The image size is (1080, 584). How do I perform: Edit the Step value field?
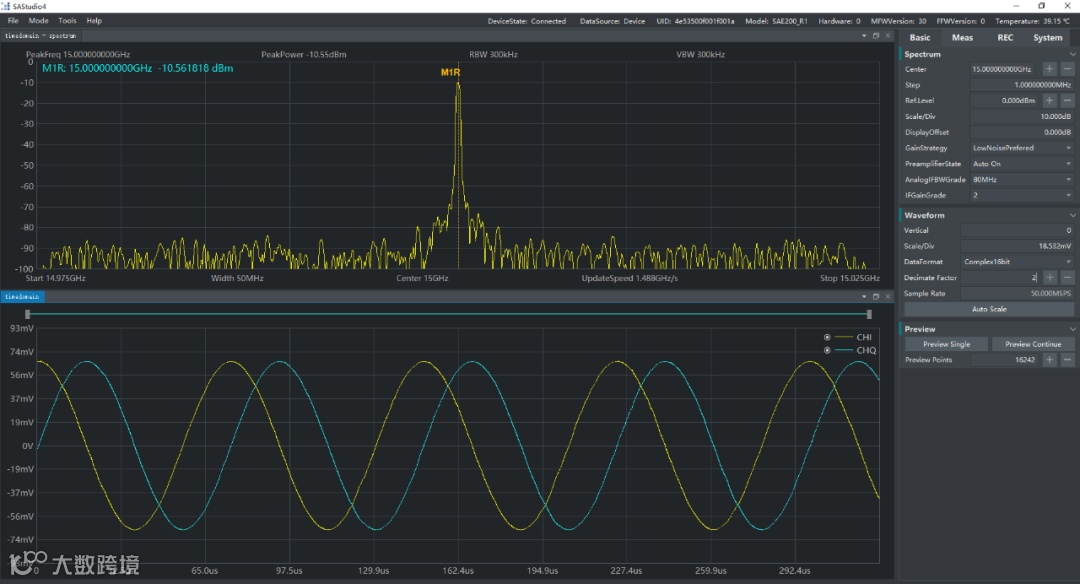(1022, 85)
